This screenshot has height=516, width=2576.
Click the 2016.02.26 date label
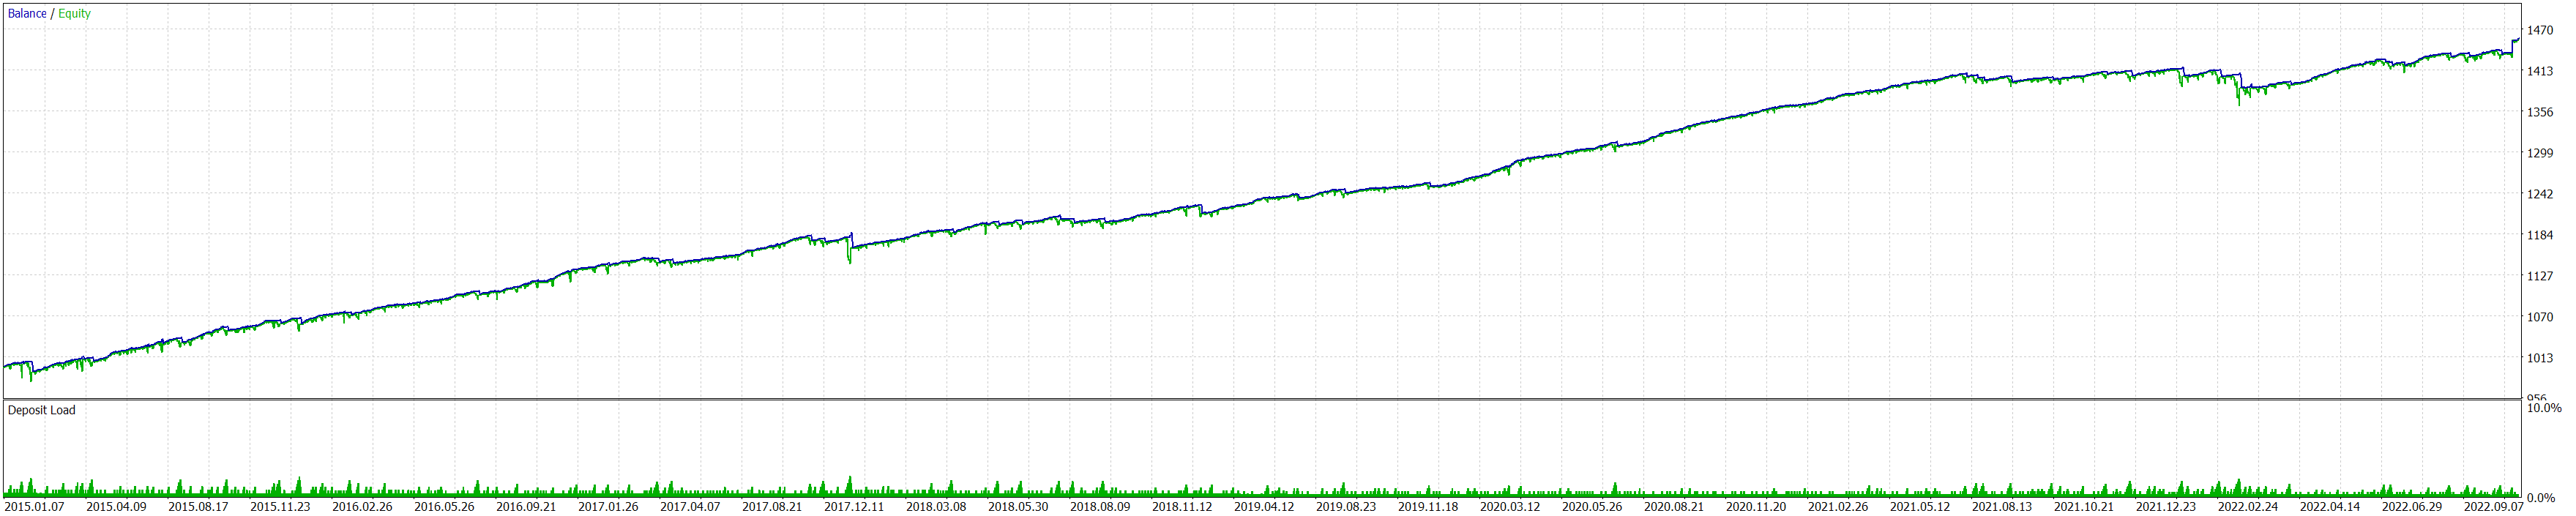362,507
